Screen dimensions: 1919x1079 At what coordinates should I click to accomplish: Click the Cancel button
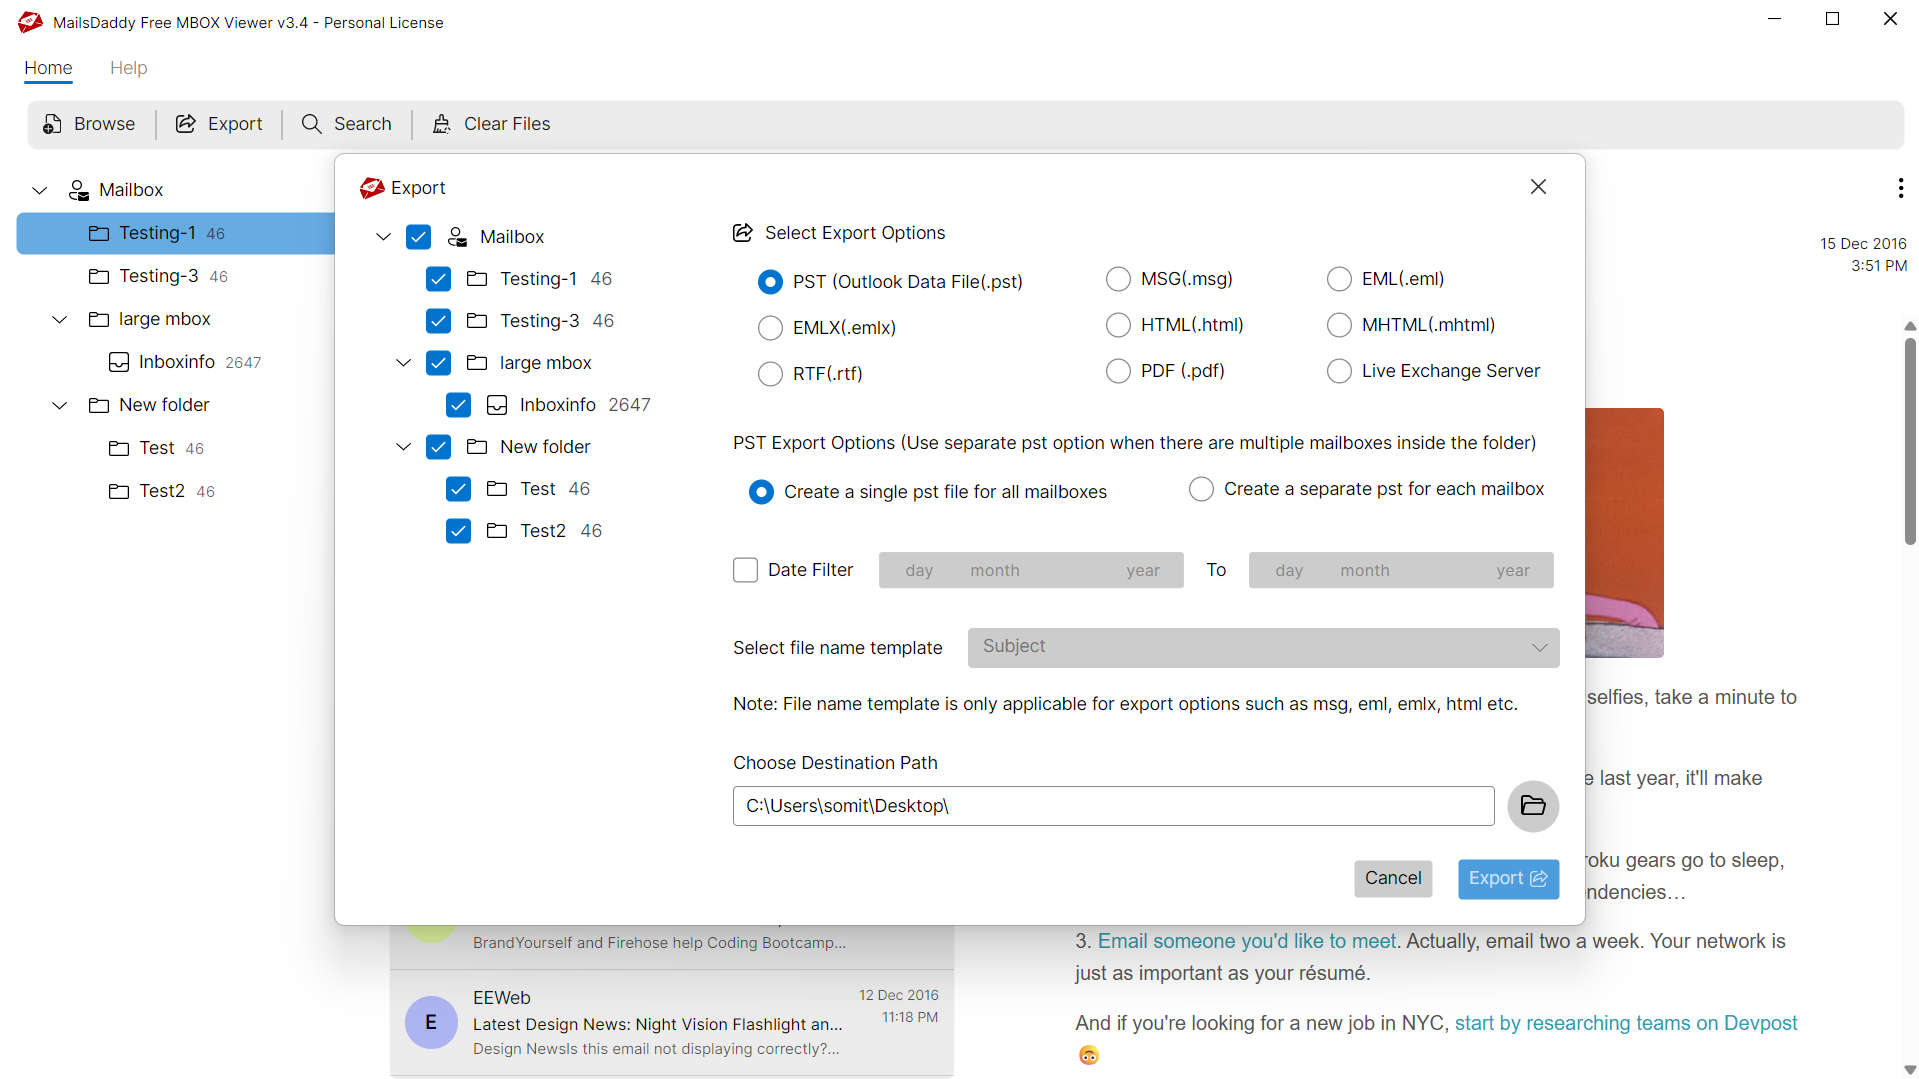pos(1393,878)
